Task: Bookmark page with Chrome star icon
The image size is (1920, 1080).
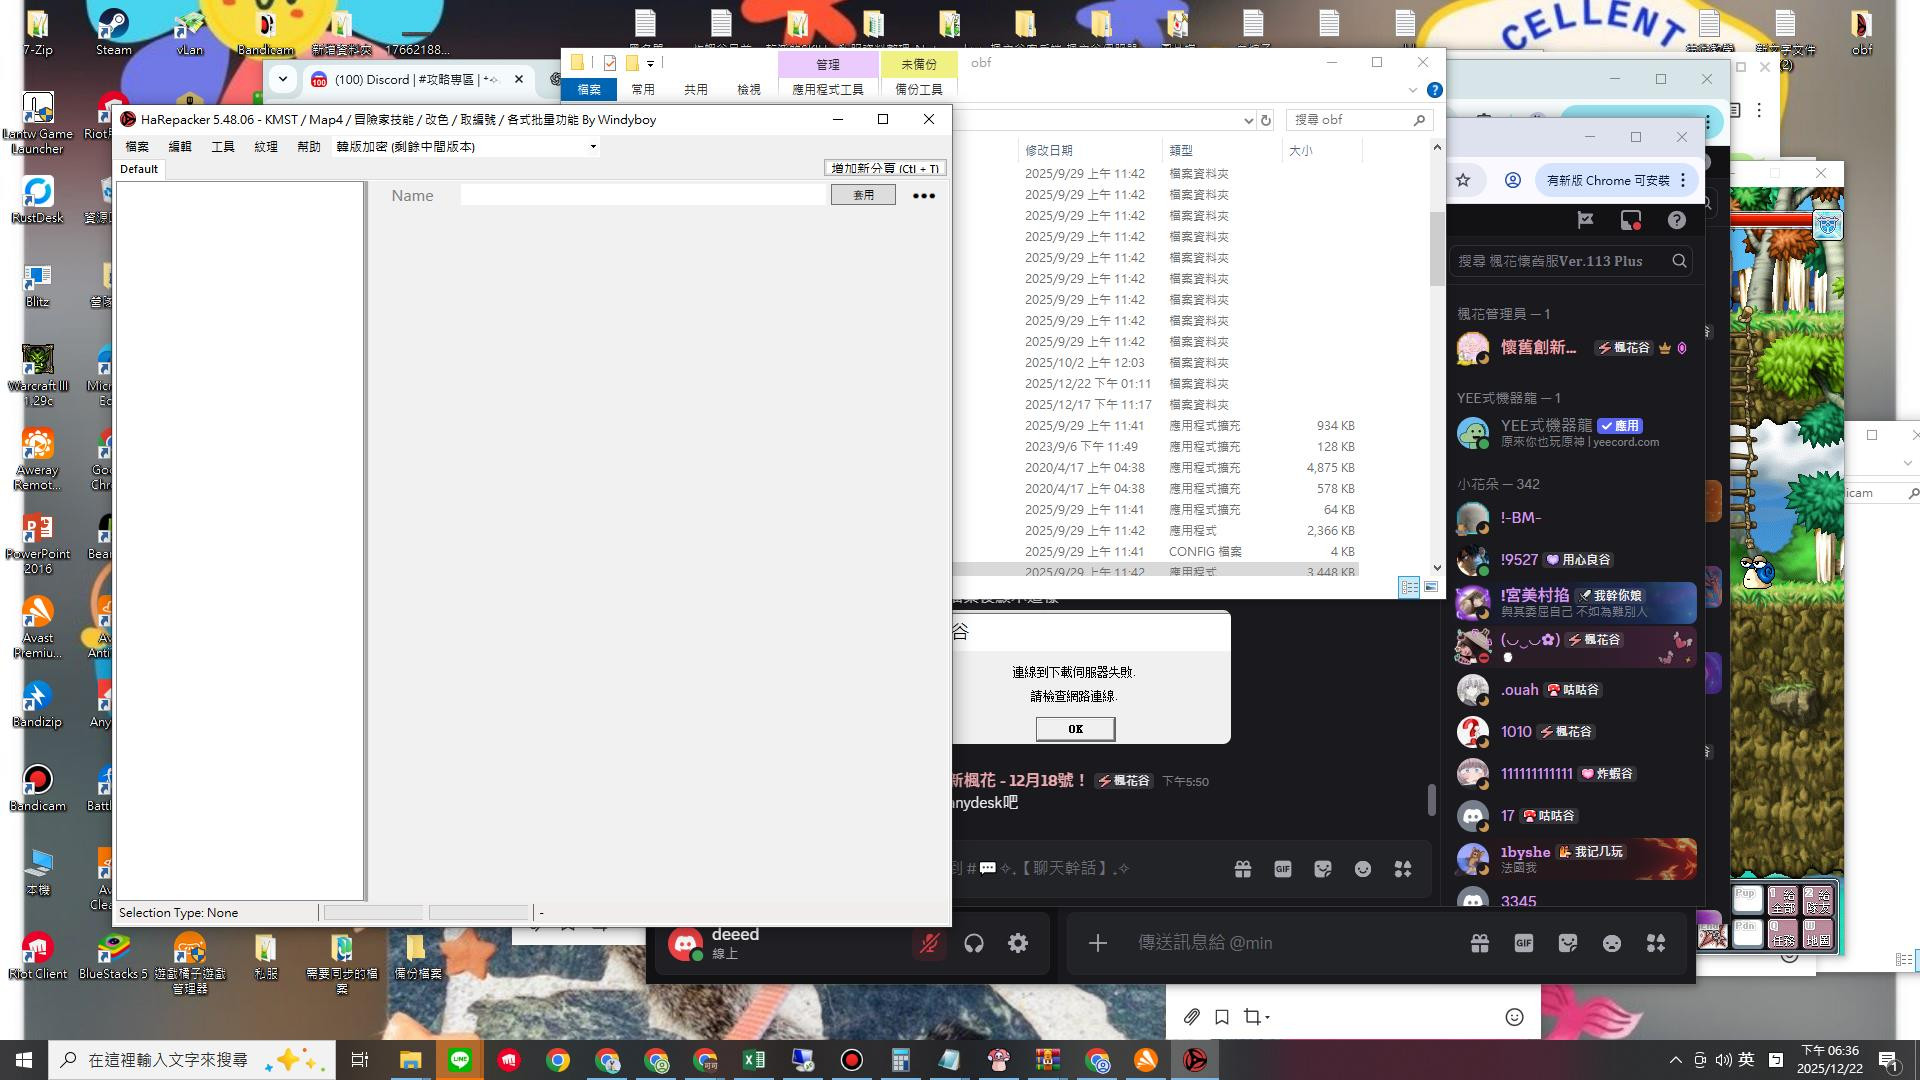Action: click(x=1463, y=180)
